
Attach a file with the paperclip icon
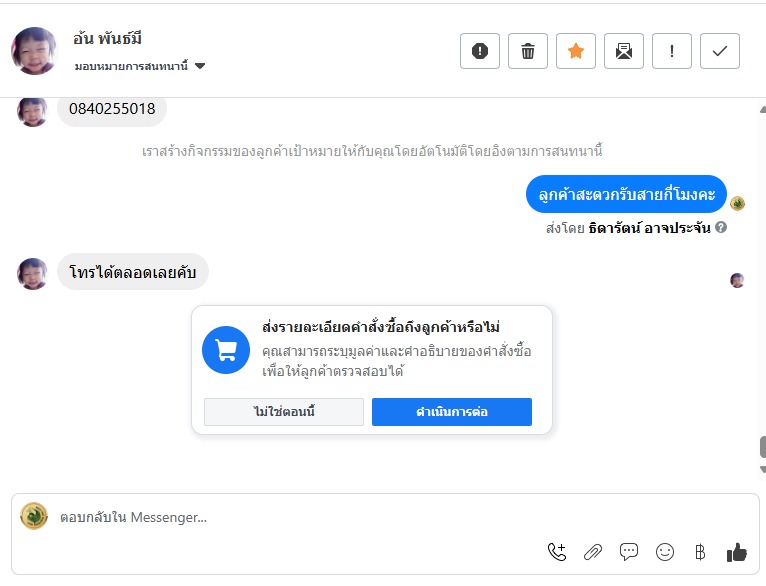(x=593, y=551)
